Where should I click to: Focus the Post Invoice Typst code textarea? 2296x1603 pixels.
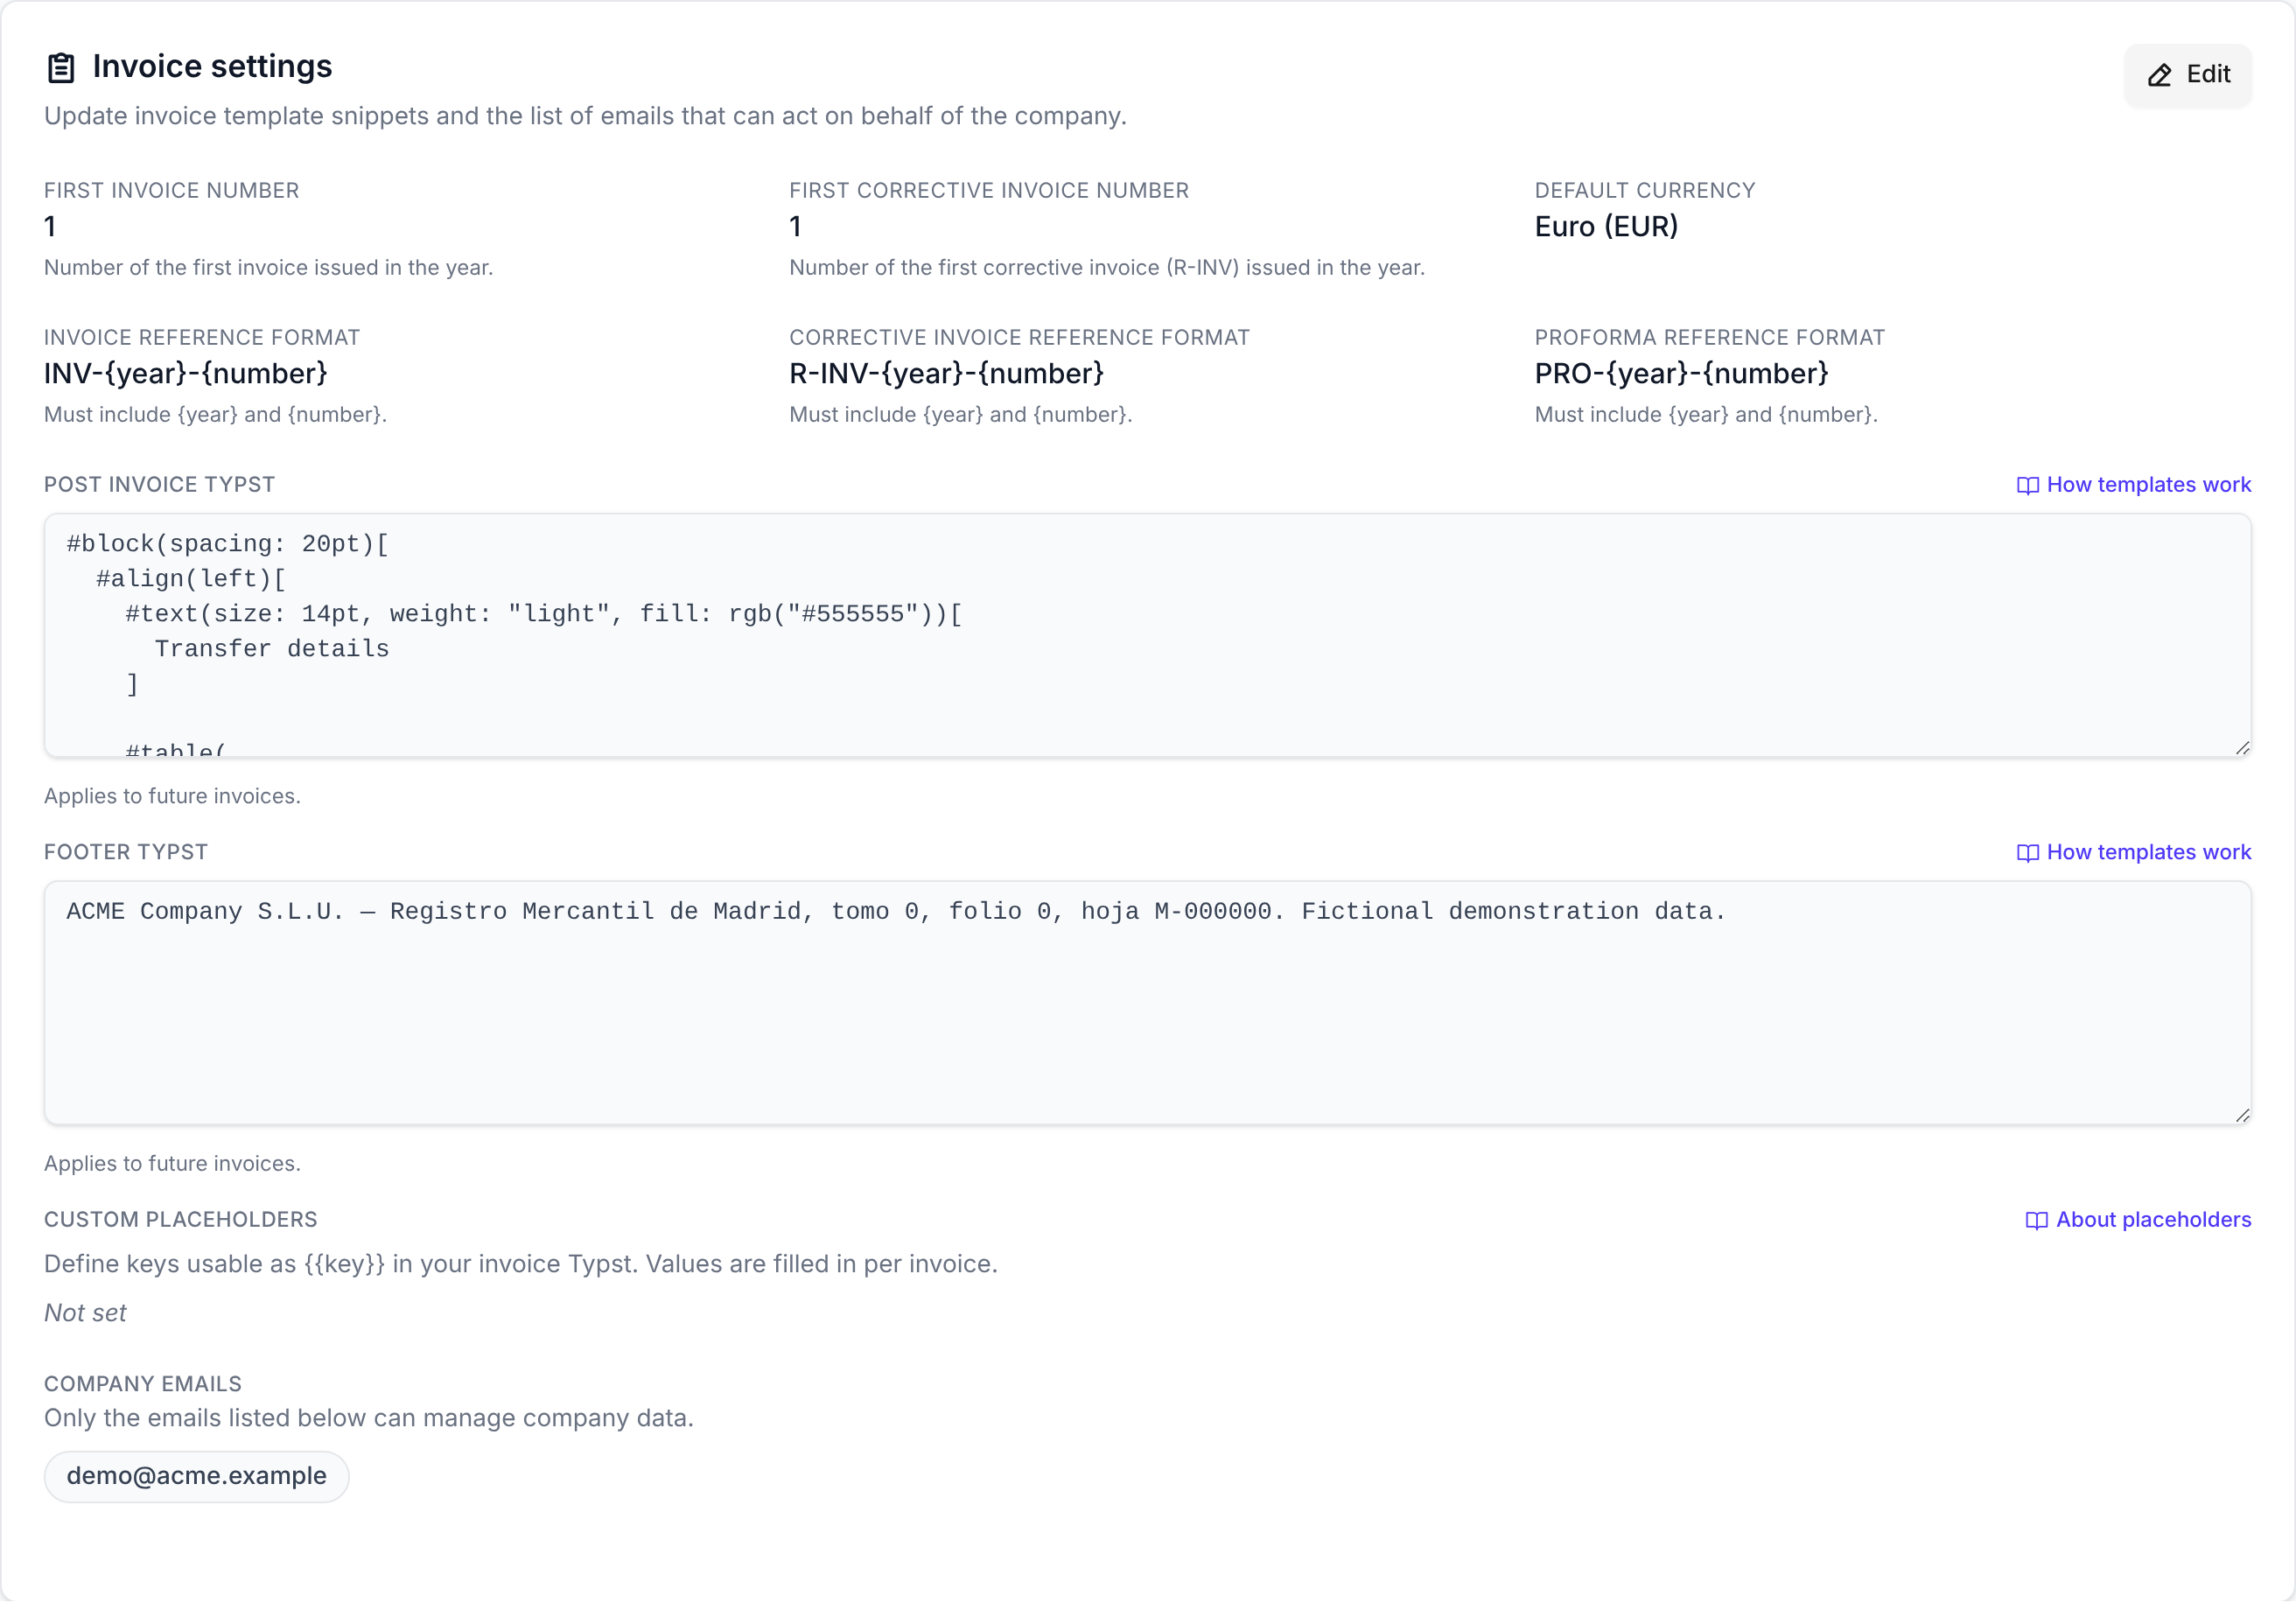[1147, 635]
